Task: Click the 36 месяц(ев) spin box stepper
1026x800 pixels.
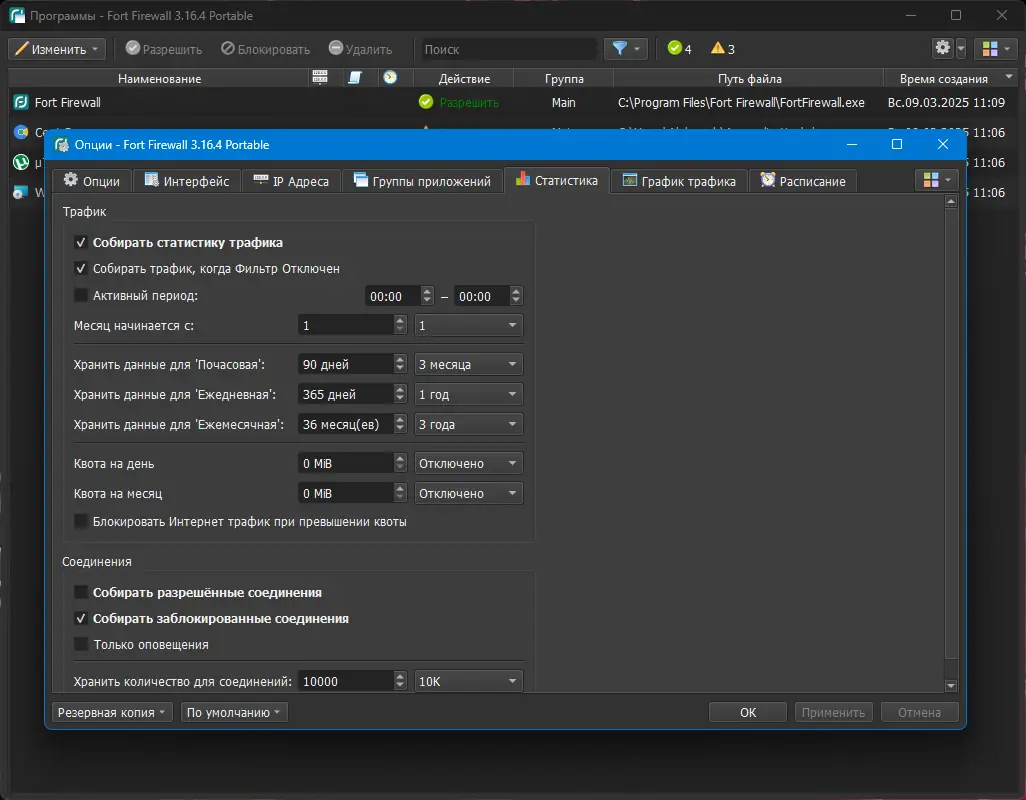Action: 400,425
